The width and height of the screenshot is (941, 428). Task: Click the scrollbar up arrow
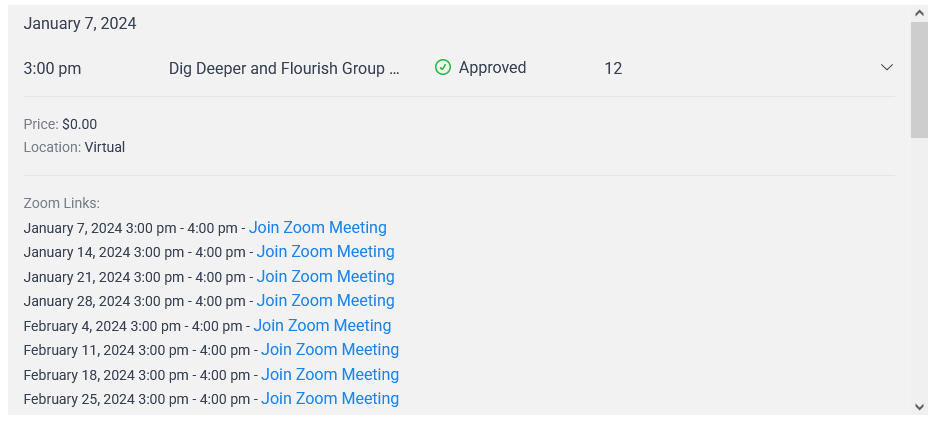pyautogui.click(x=919, y=13)
